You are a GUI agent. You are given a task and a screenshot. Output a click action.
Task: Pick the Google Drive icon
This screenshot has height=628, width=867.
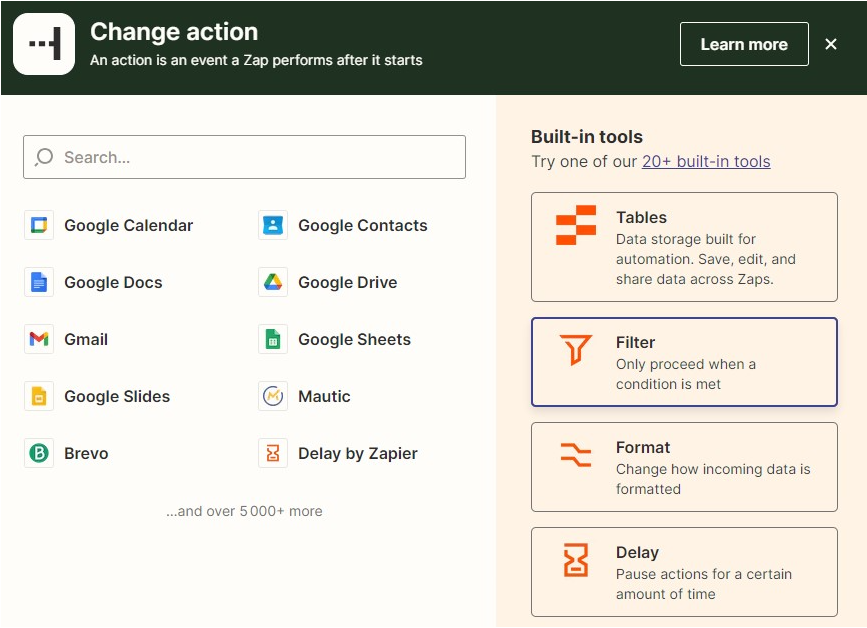pos(273,282)
